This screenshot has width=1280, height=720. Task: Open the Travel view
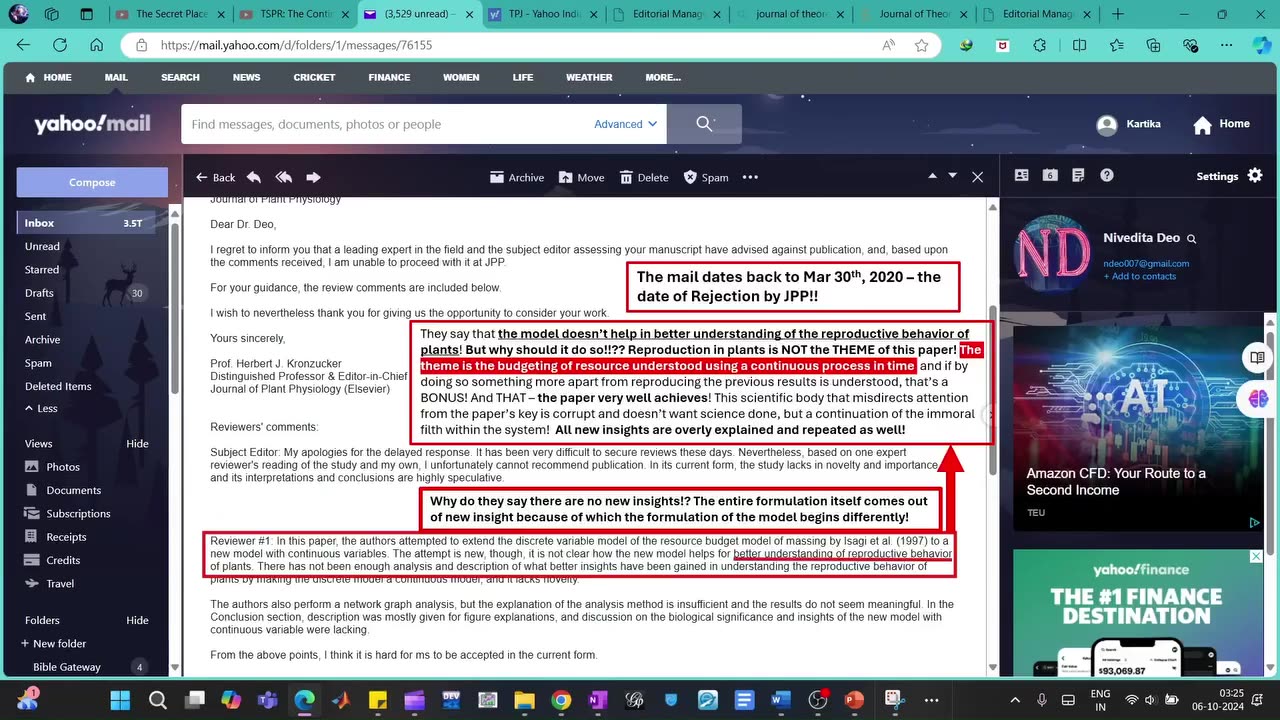click(x=60, y=583)
